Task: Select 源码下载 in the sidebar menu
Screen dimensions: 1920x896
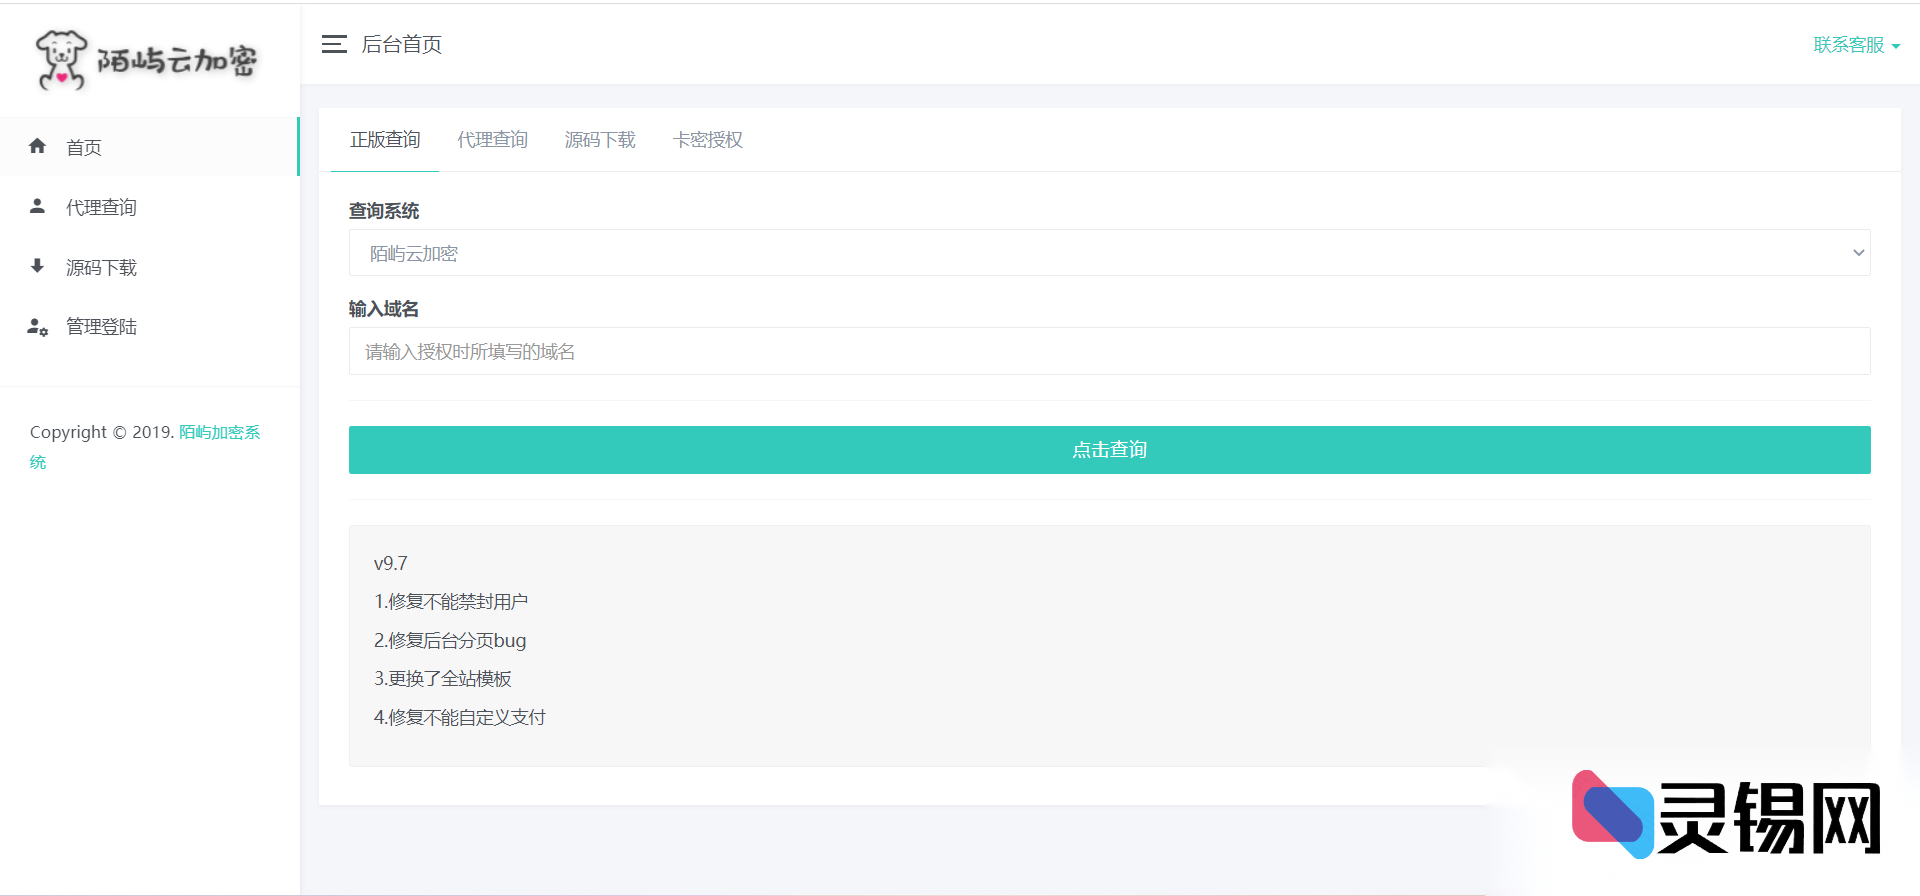Action: click(x=101, y=268)
